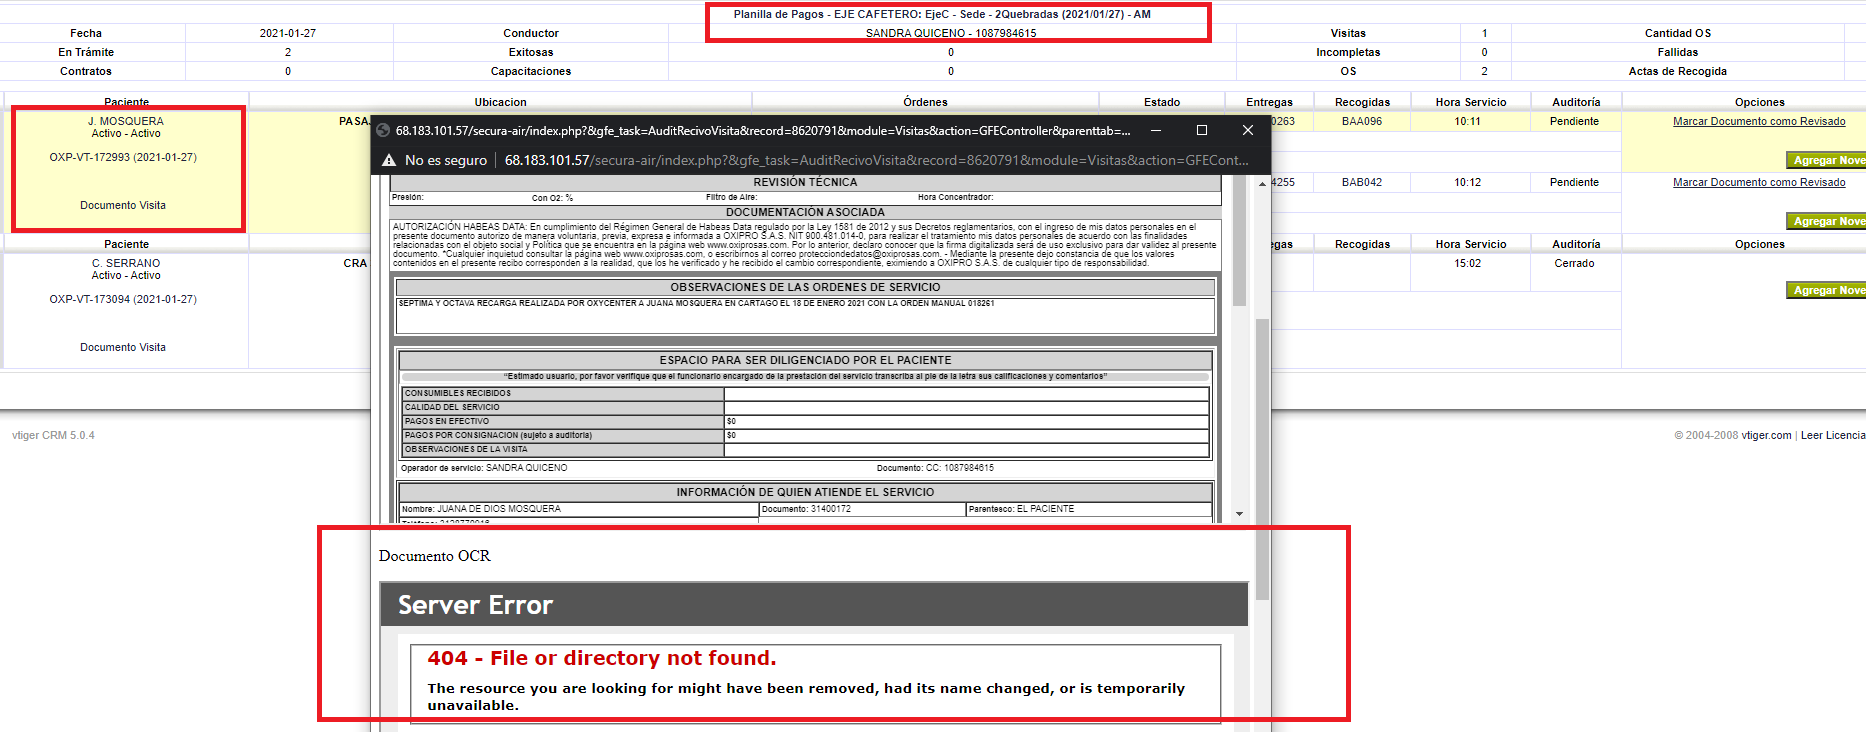
Task: Click patient name C. SERRANO
Action: pos(126,263)
